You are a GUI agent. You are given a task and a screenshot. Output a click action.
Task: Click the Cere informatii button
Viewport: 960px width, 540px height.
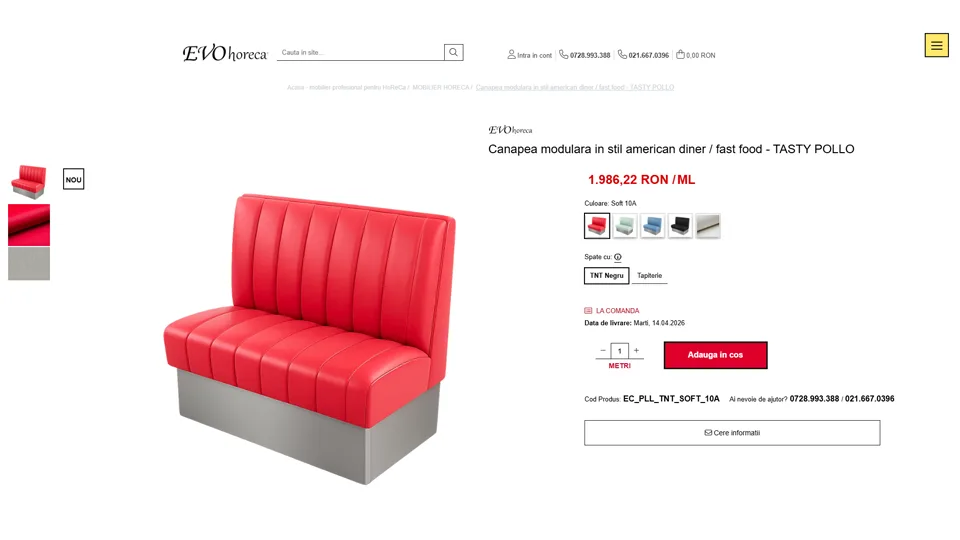pos(732,432)
